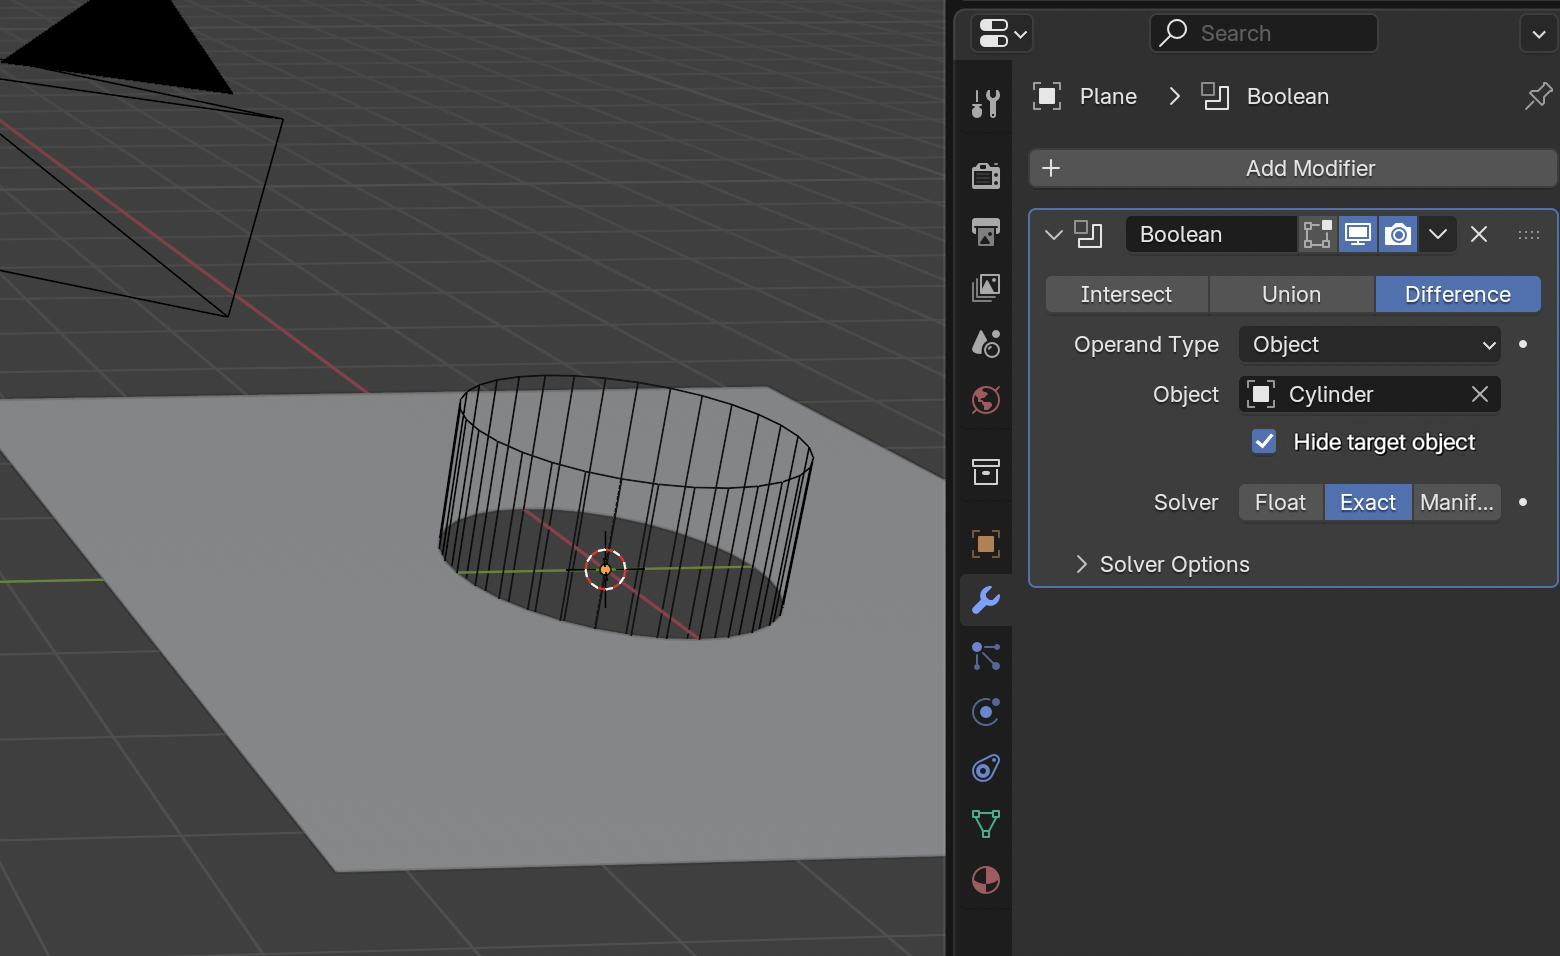Open the Operand Type dropdown
The height and width of the screenshot is (956, 1560).
[1370, 344]
